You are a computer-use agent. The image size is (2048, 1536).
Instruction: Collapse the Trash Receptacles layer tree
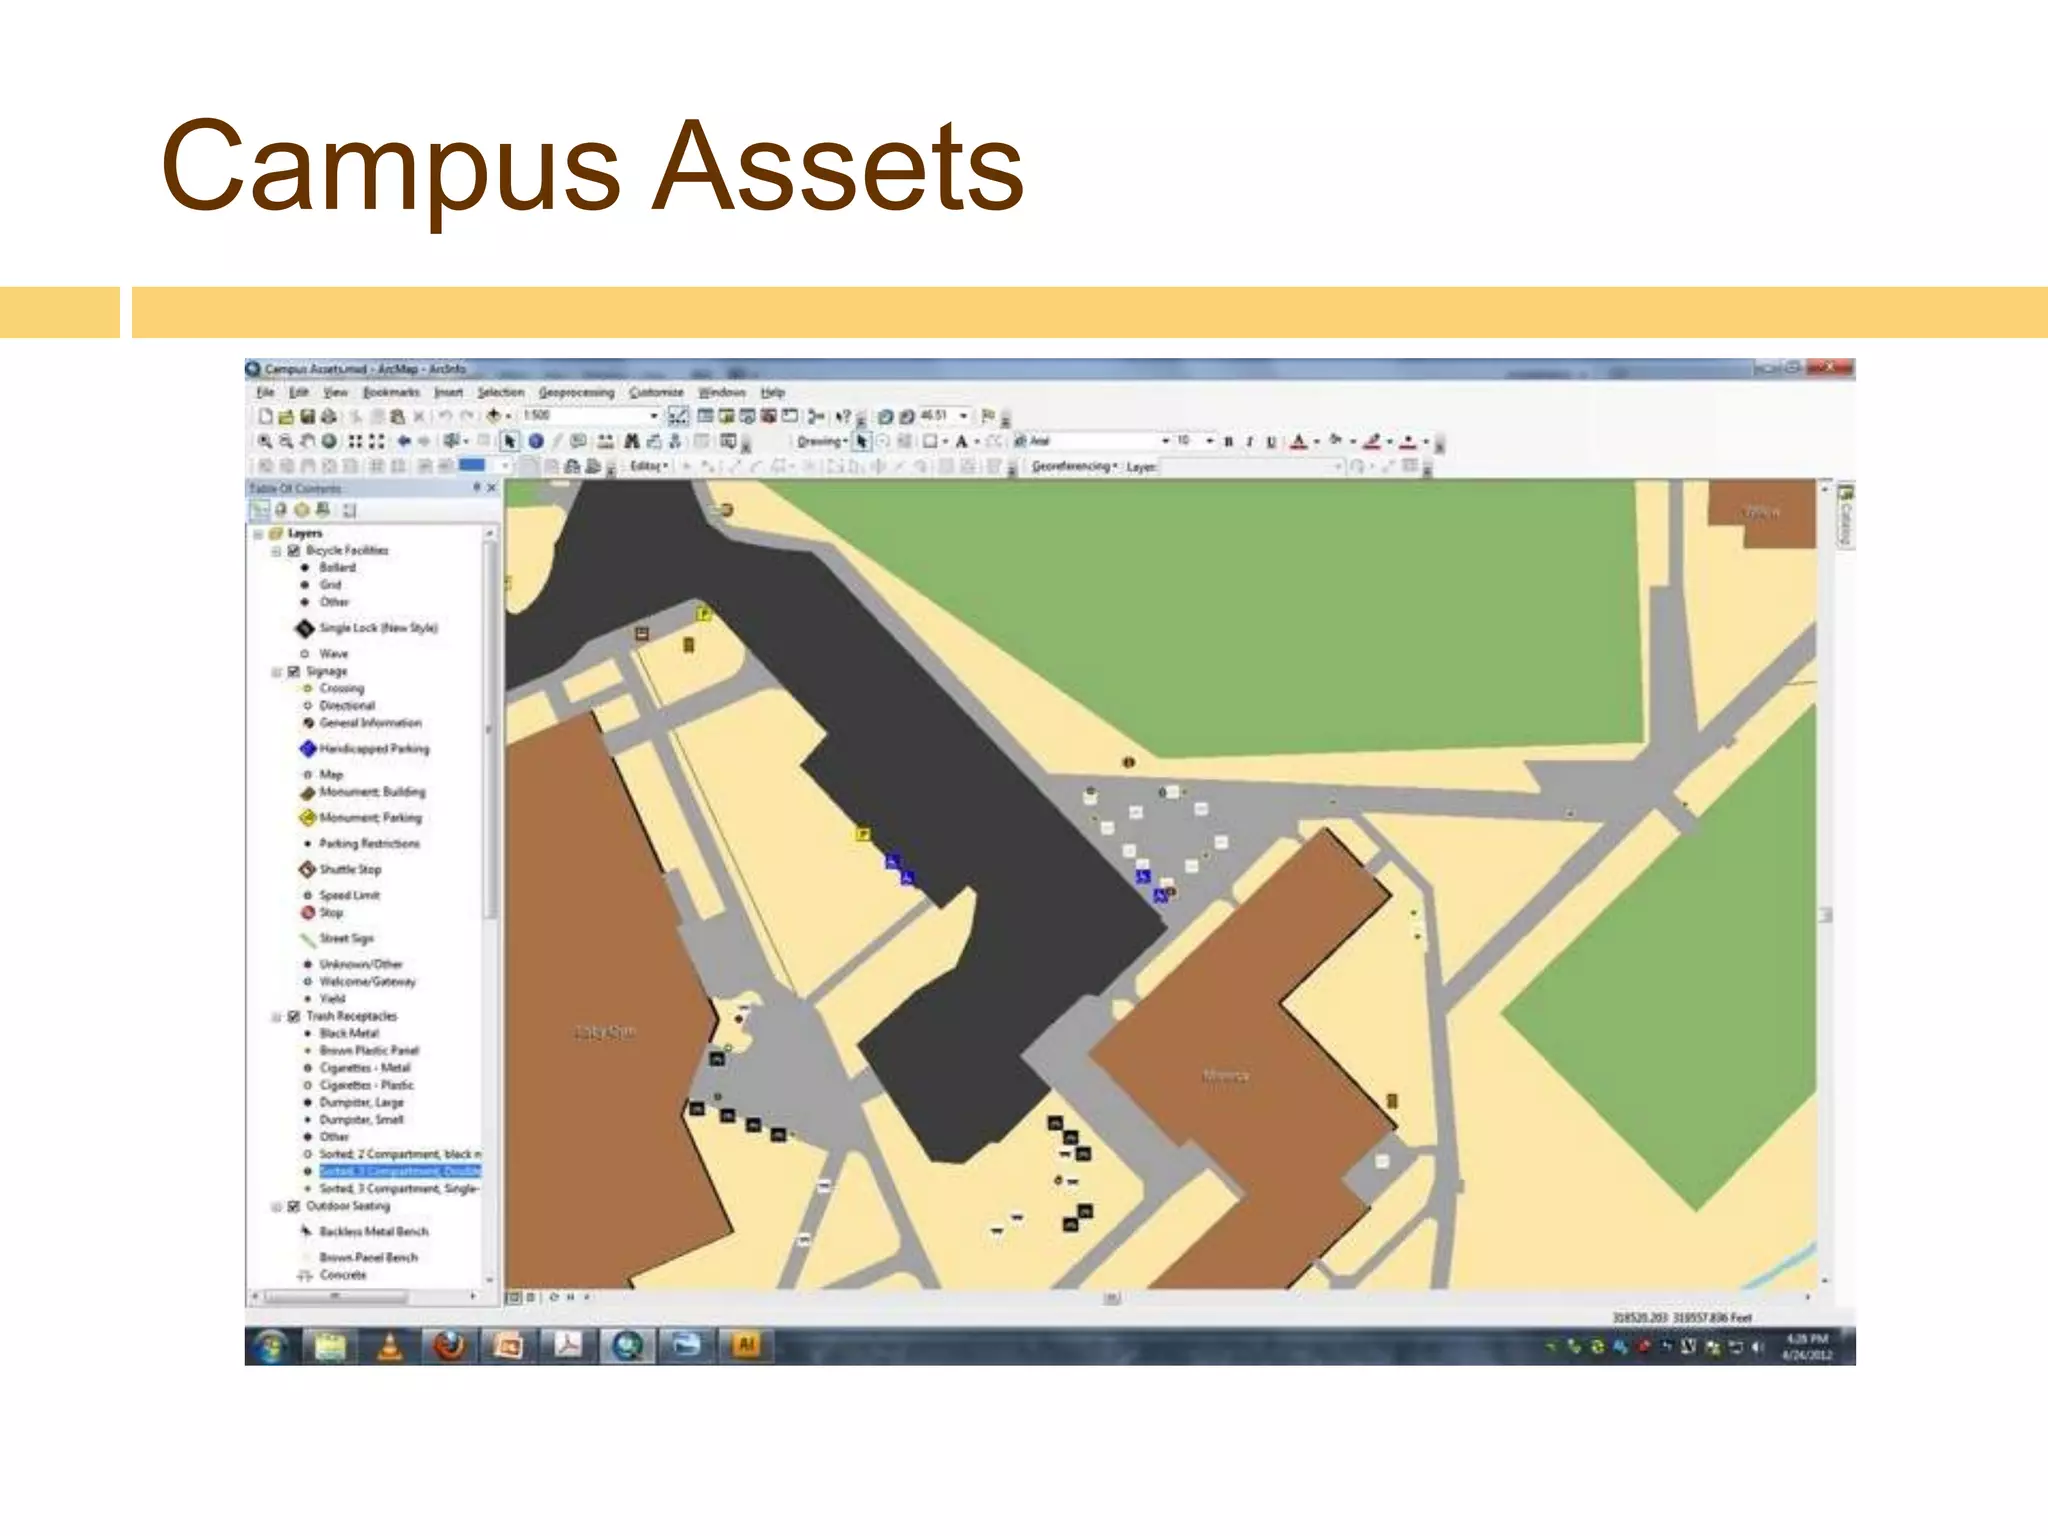click(277, 1016)
